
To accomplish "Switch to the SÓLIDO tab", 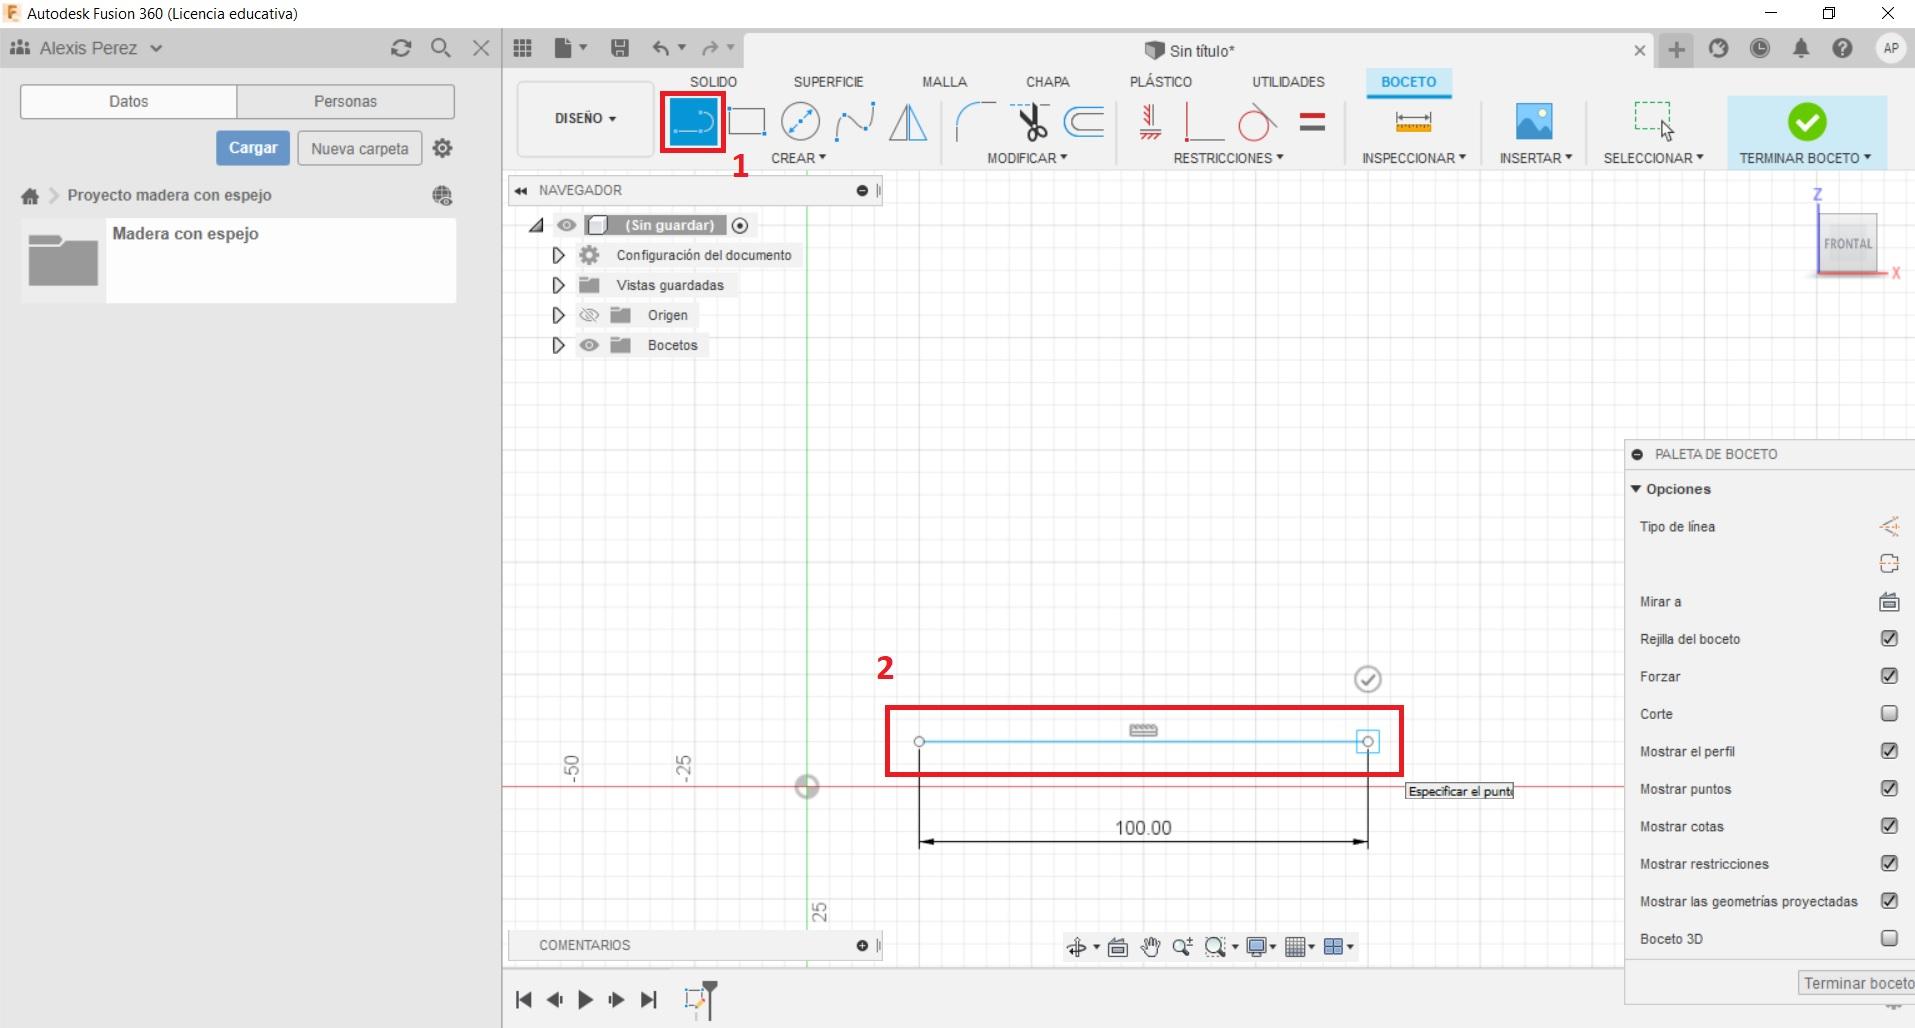I will (x=713, y=82).
